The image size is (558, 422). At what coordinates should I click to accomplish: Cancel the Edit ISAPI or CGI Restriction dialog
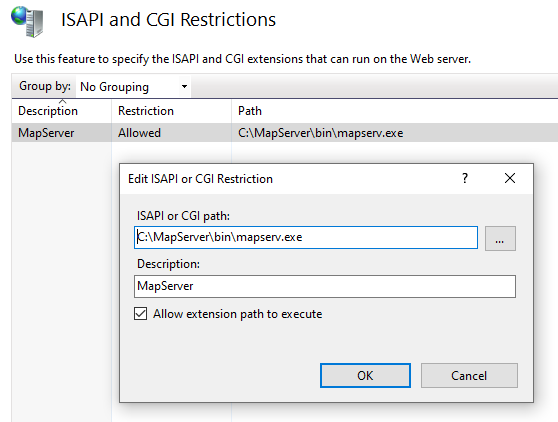tap(469, 375)
